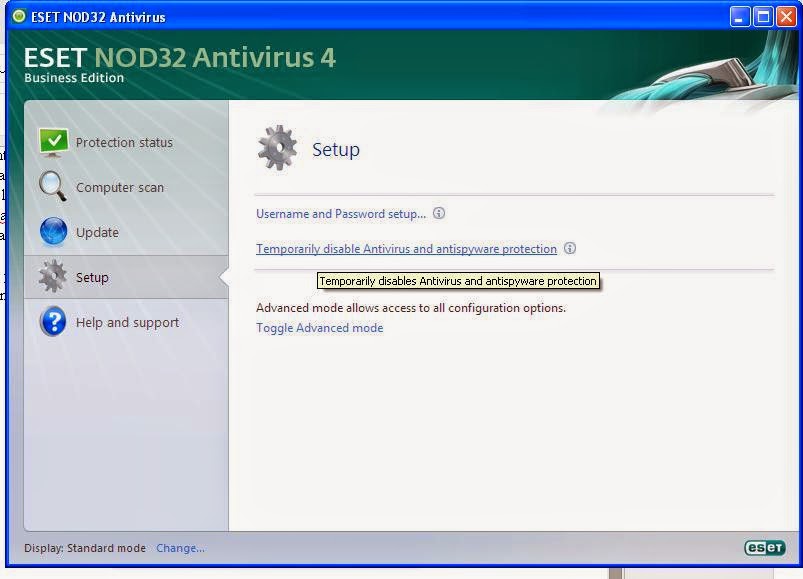Screen dimensions: 803x579
Task: Open the Protection status section
Action: 124,142
